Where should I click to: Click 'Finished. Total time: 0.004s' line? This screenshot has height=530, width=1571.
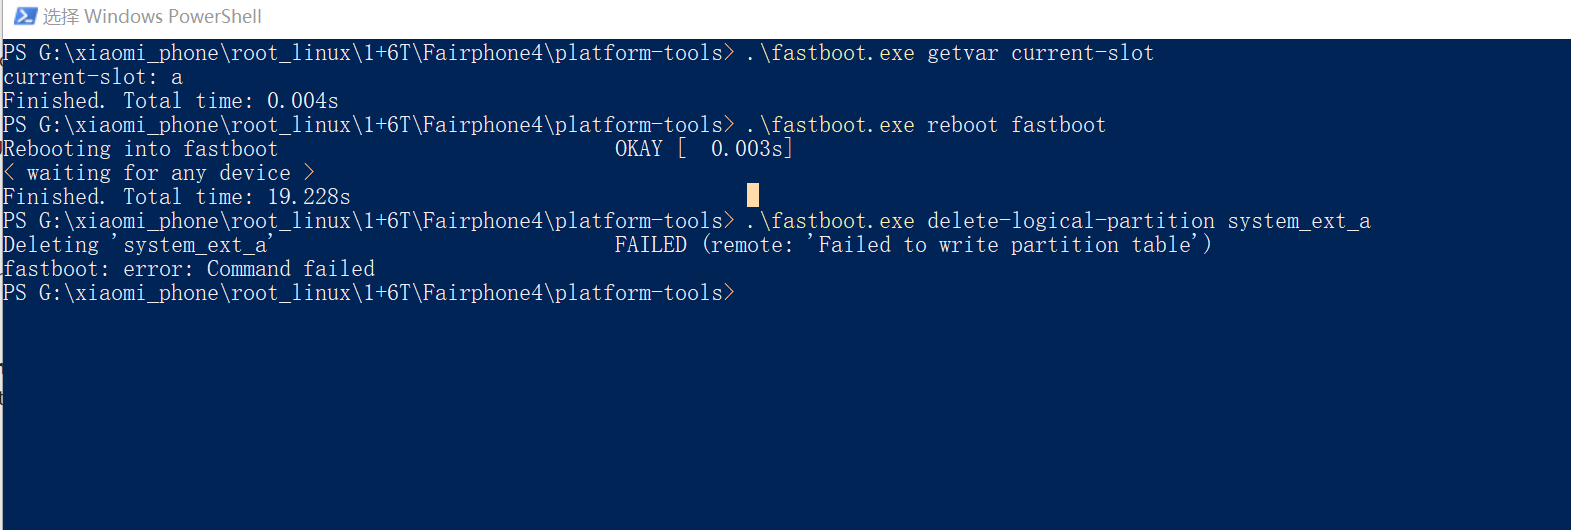coord(171,101)
